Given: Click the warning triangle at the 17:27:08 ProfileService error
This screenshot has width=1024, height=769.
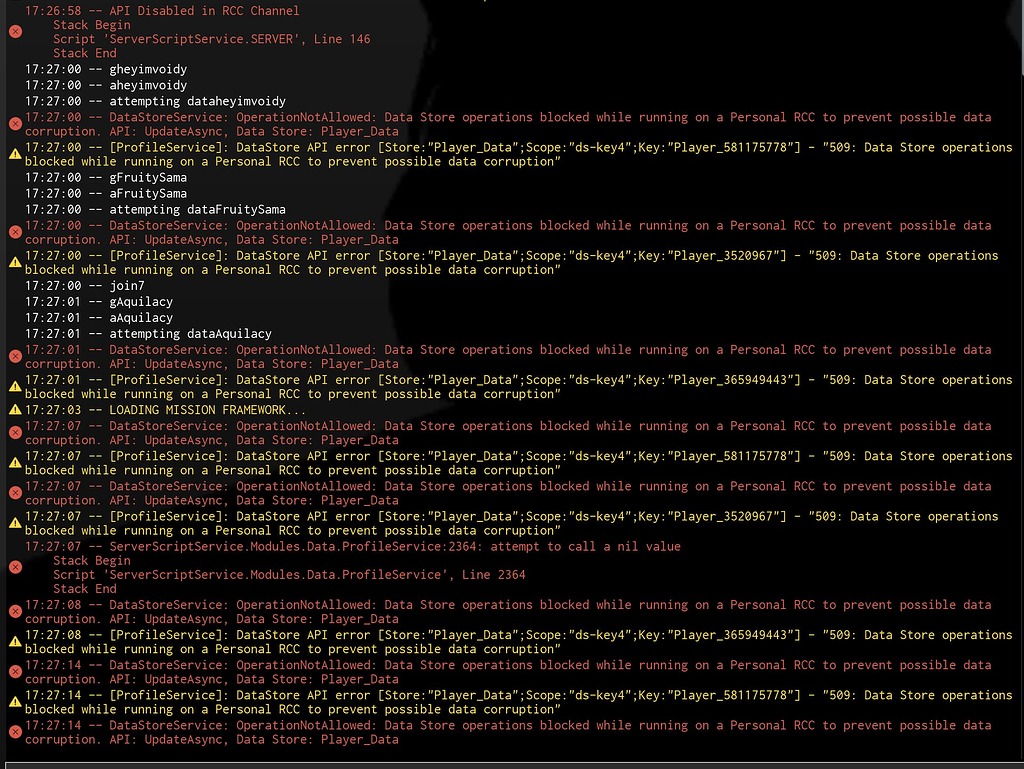Looking at the screenshot, I should (x=14, y=641).
